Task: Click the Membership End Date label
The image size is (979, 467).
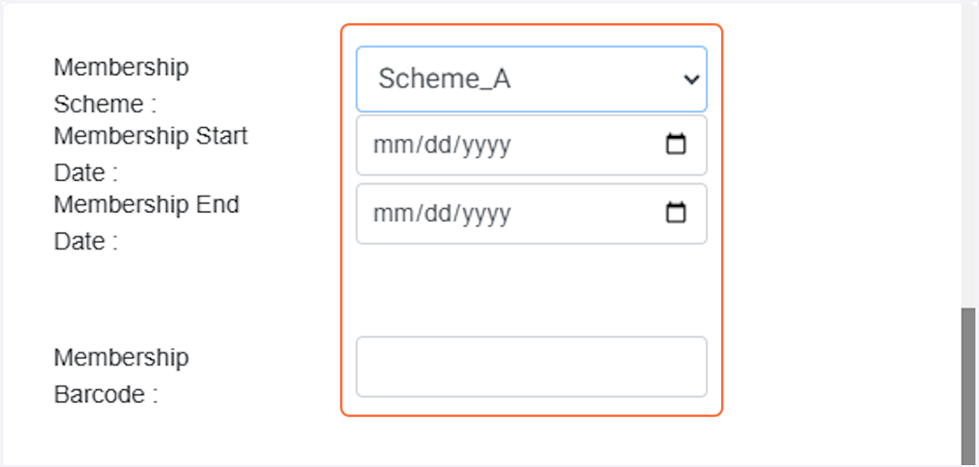Action: [x=146, y=222]
